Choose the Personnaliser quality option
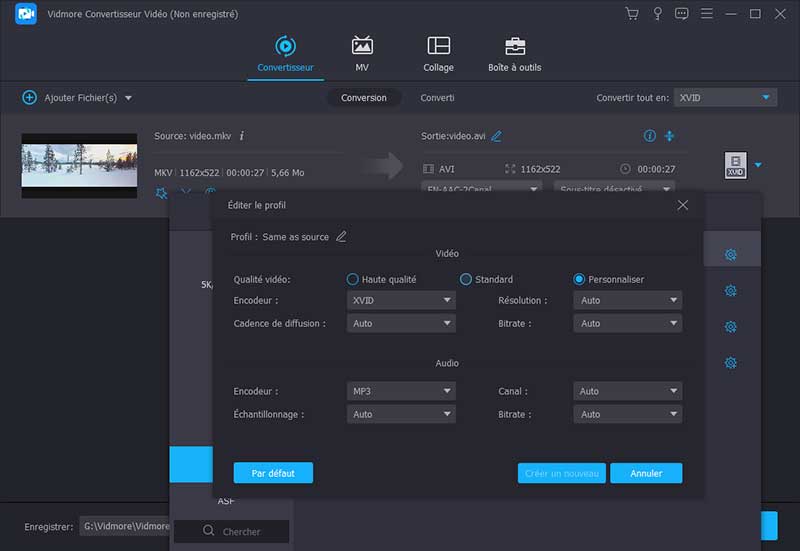800x551 pixels. tap(579, 280)
